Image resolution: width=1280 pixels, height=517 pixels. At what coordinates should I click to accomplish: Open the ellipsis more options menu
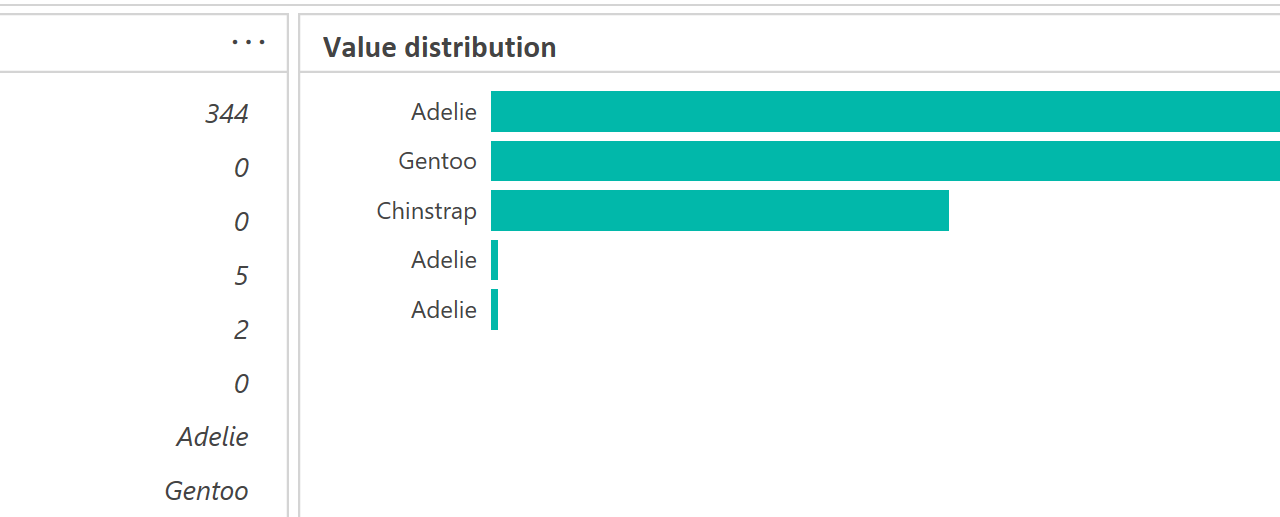click(x=248, y=43)
